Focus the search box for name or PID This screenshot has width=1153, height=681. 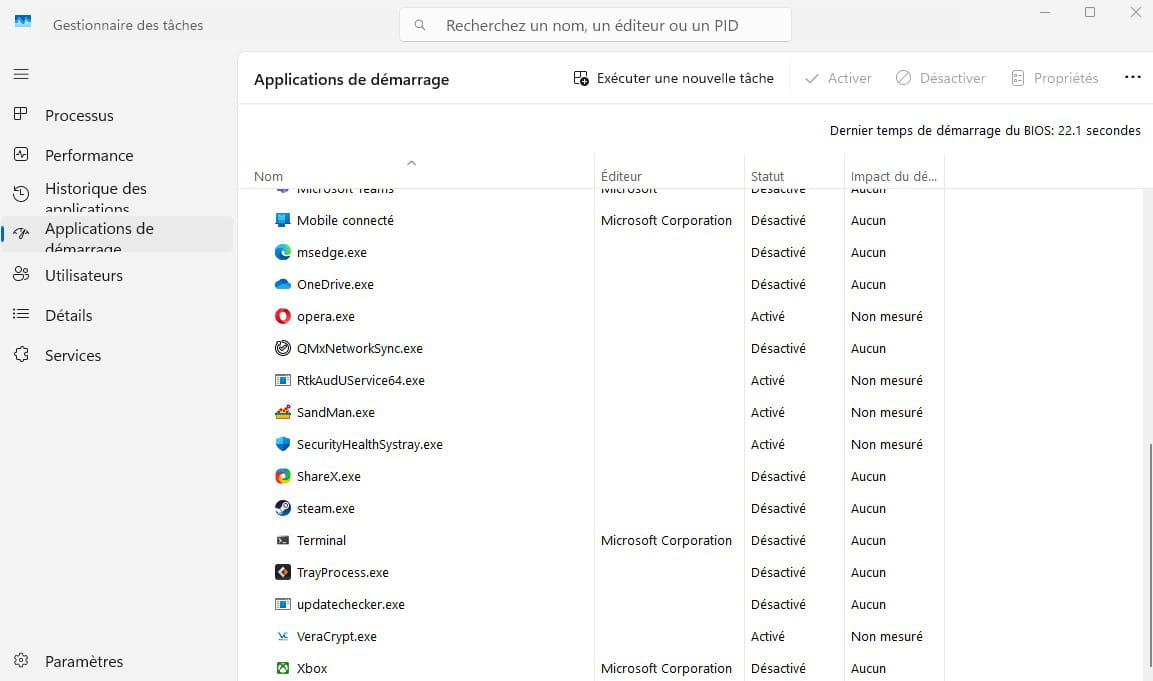[595, 25]
